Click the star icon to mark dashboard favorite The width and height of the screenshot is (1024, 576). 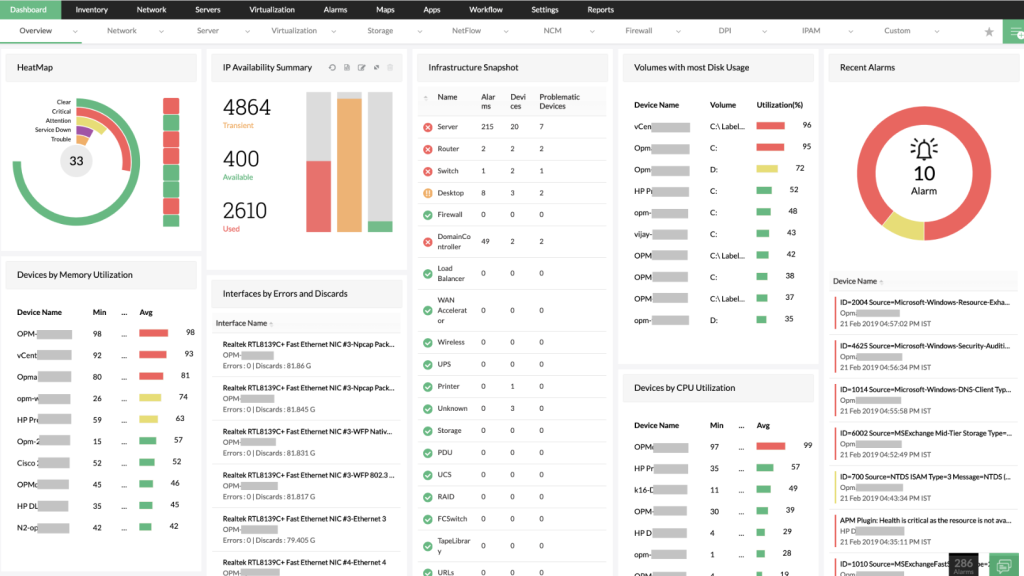989,31
